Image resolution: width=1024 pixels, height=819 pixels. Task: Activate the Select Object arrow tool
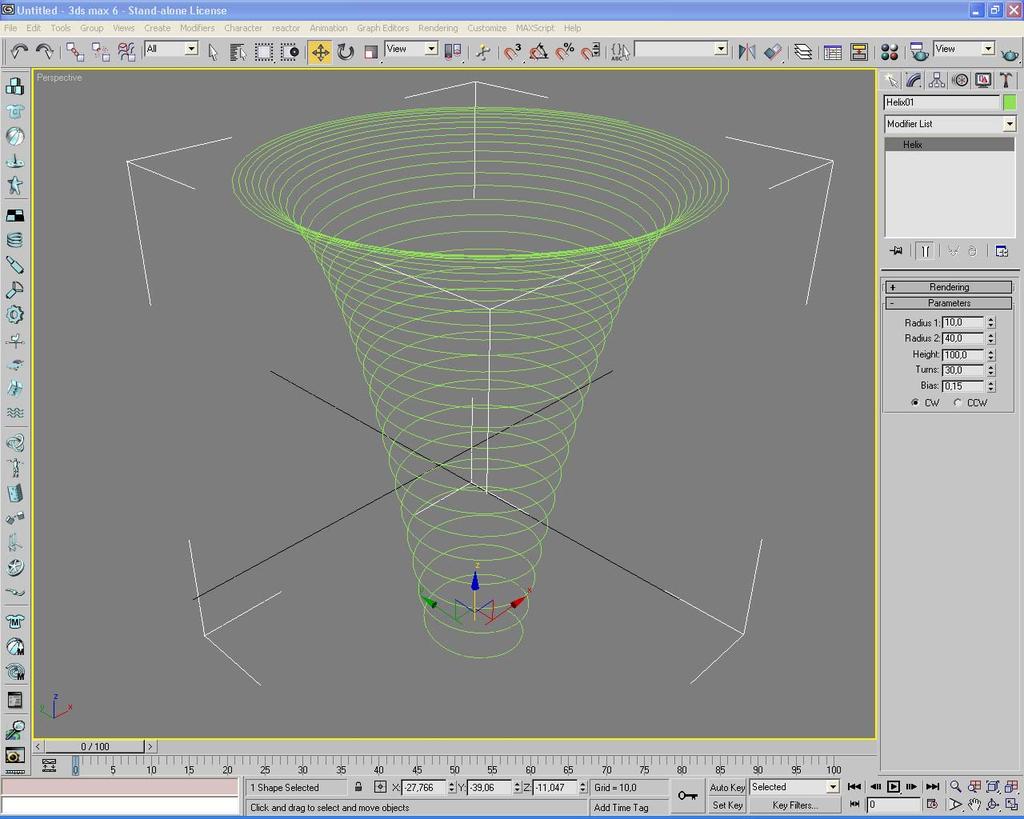tap(212, 52)
